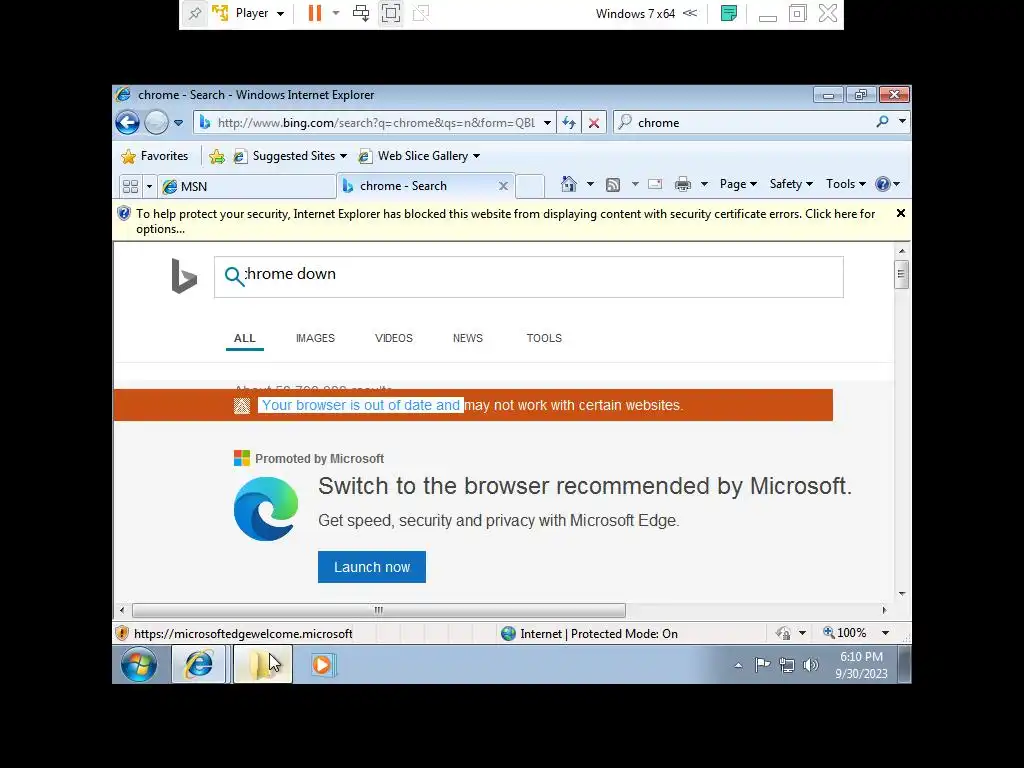This screenshot has width=1024, height=768.
Task: Click the greyed Forward arrow button
Action: 156,122
